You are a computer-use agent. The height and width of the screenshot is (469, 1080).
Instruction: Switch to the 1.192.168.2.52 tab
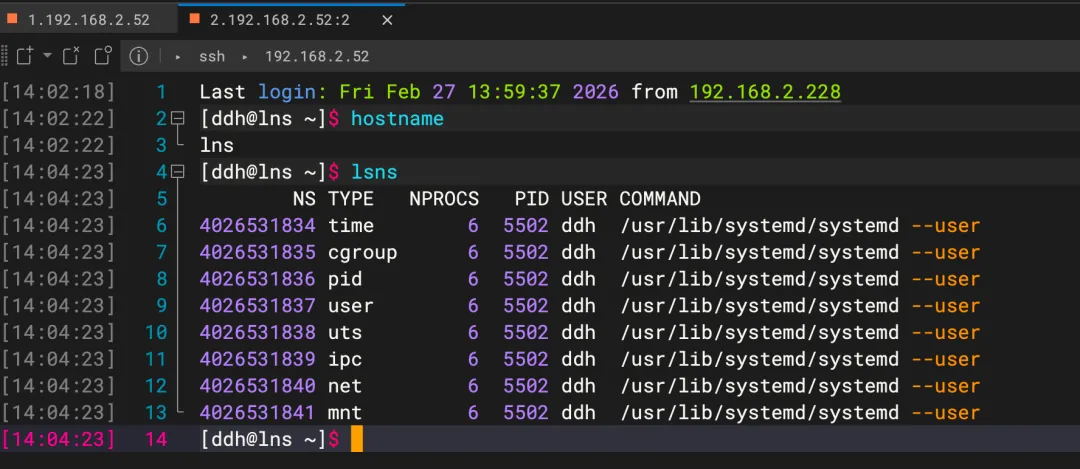tap(88, 19)
